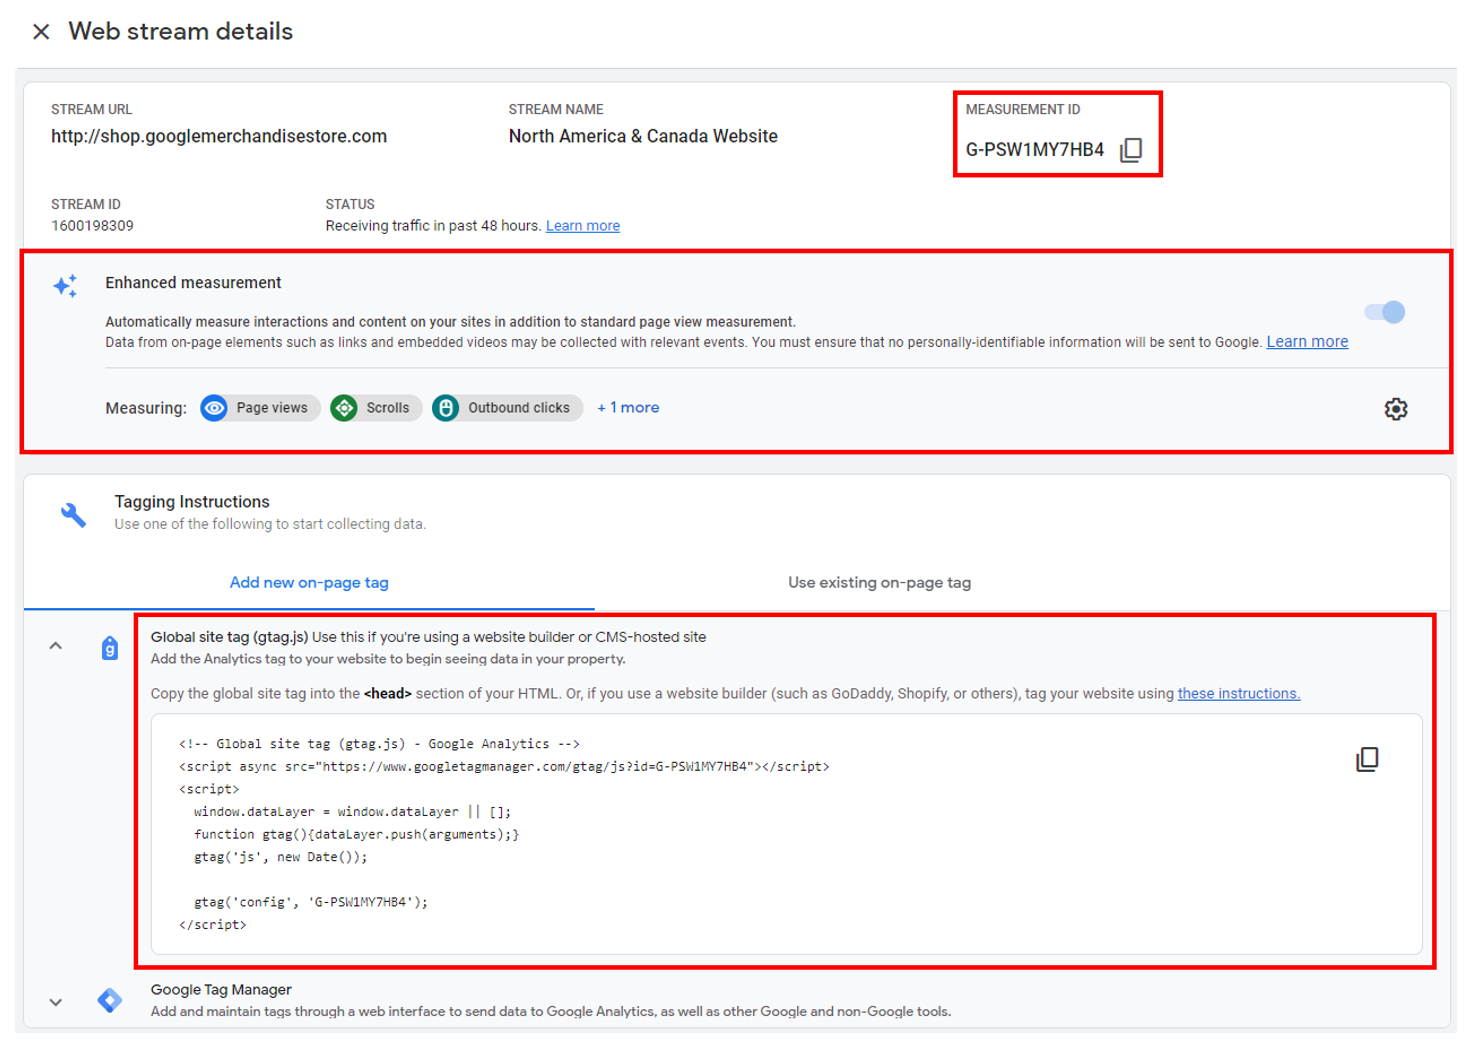The height and width of the screenshot is (1044, 1471).
Task: Click the Google Tag Manager diamond icon
Action: point(110,1000)
